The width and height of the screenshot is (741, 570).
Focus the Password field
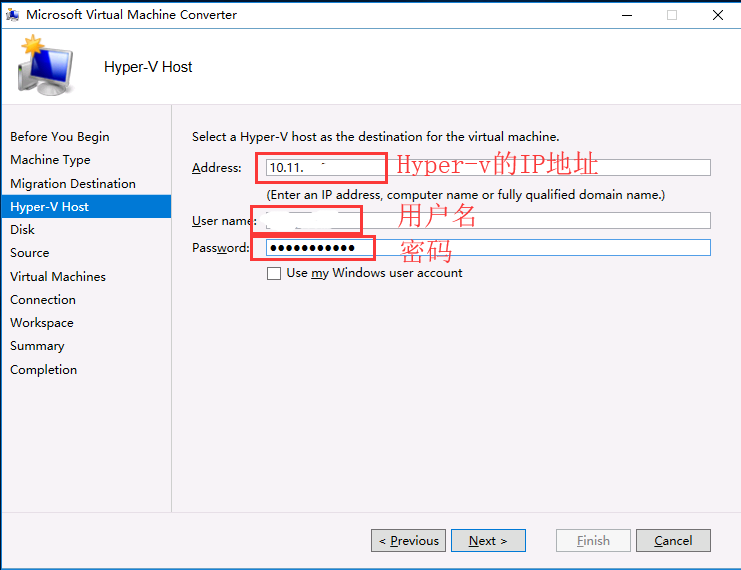click(488, 248)
